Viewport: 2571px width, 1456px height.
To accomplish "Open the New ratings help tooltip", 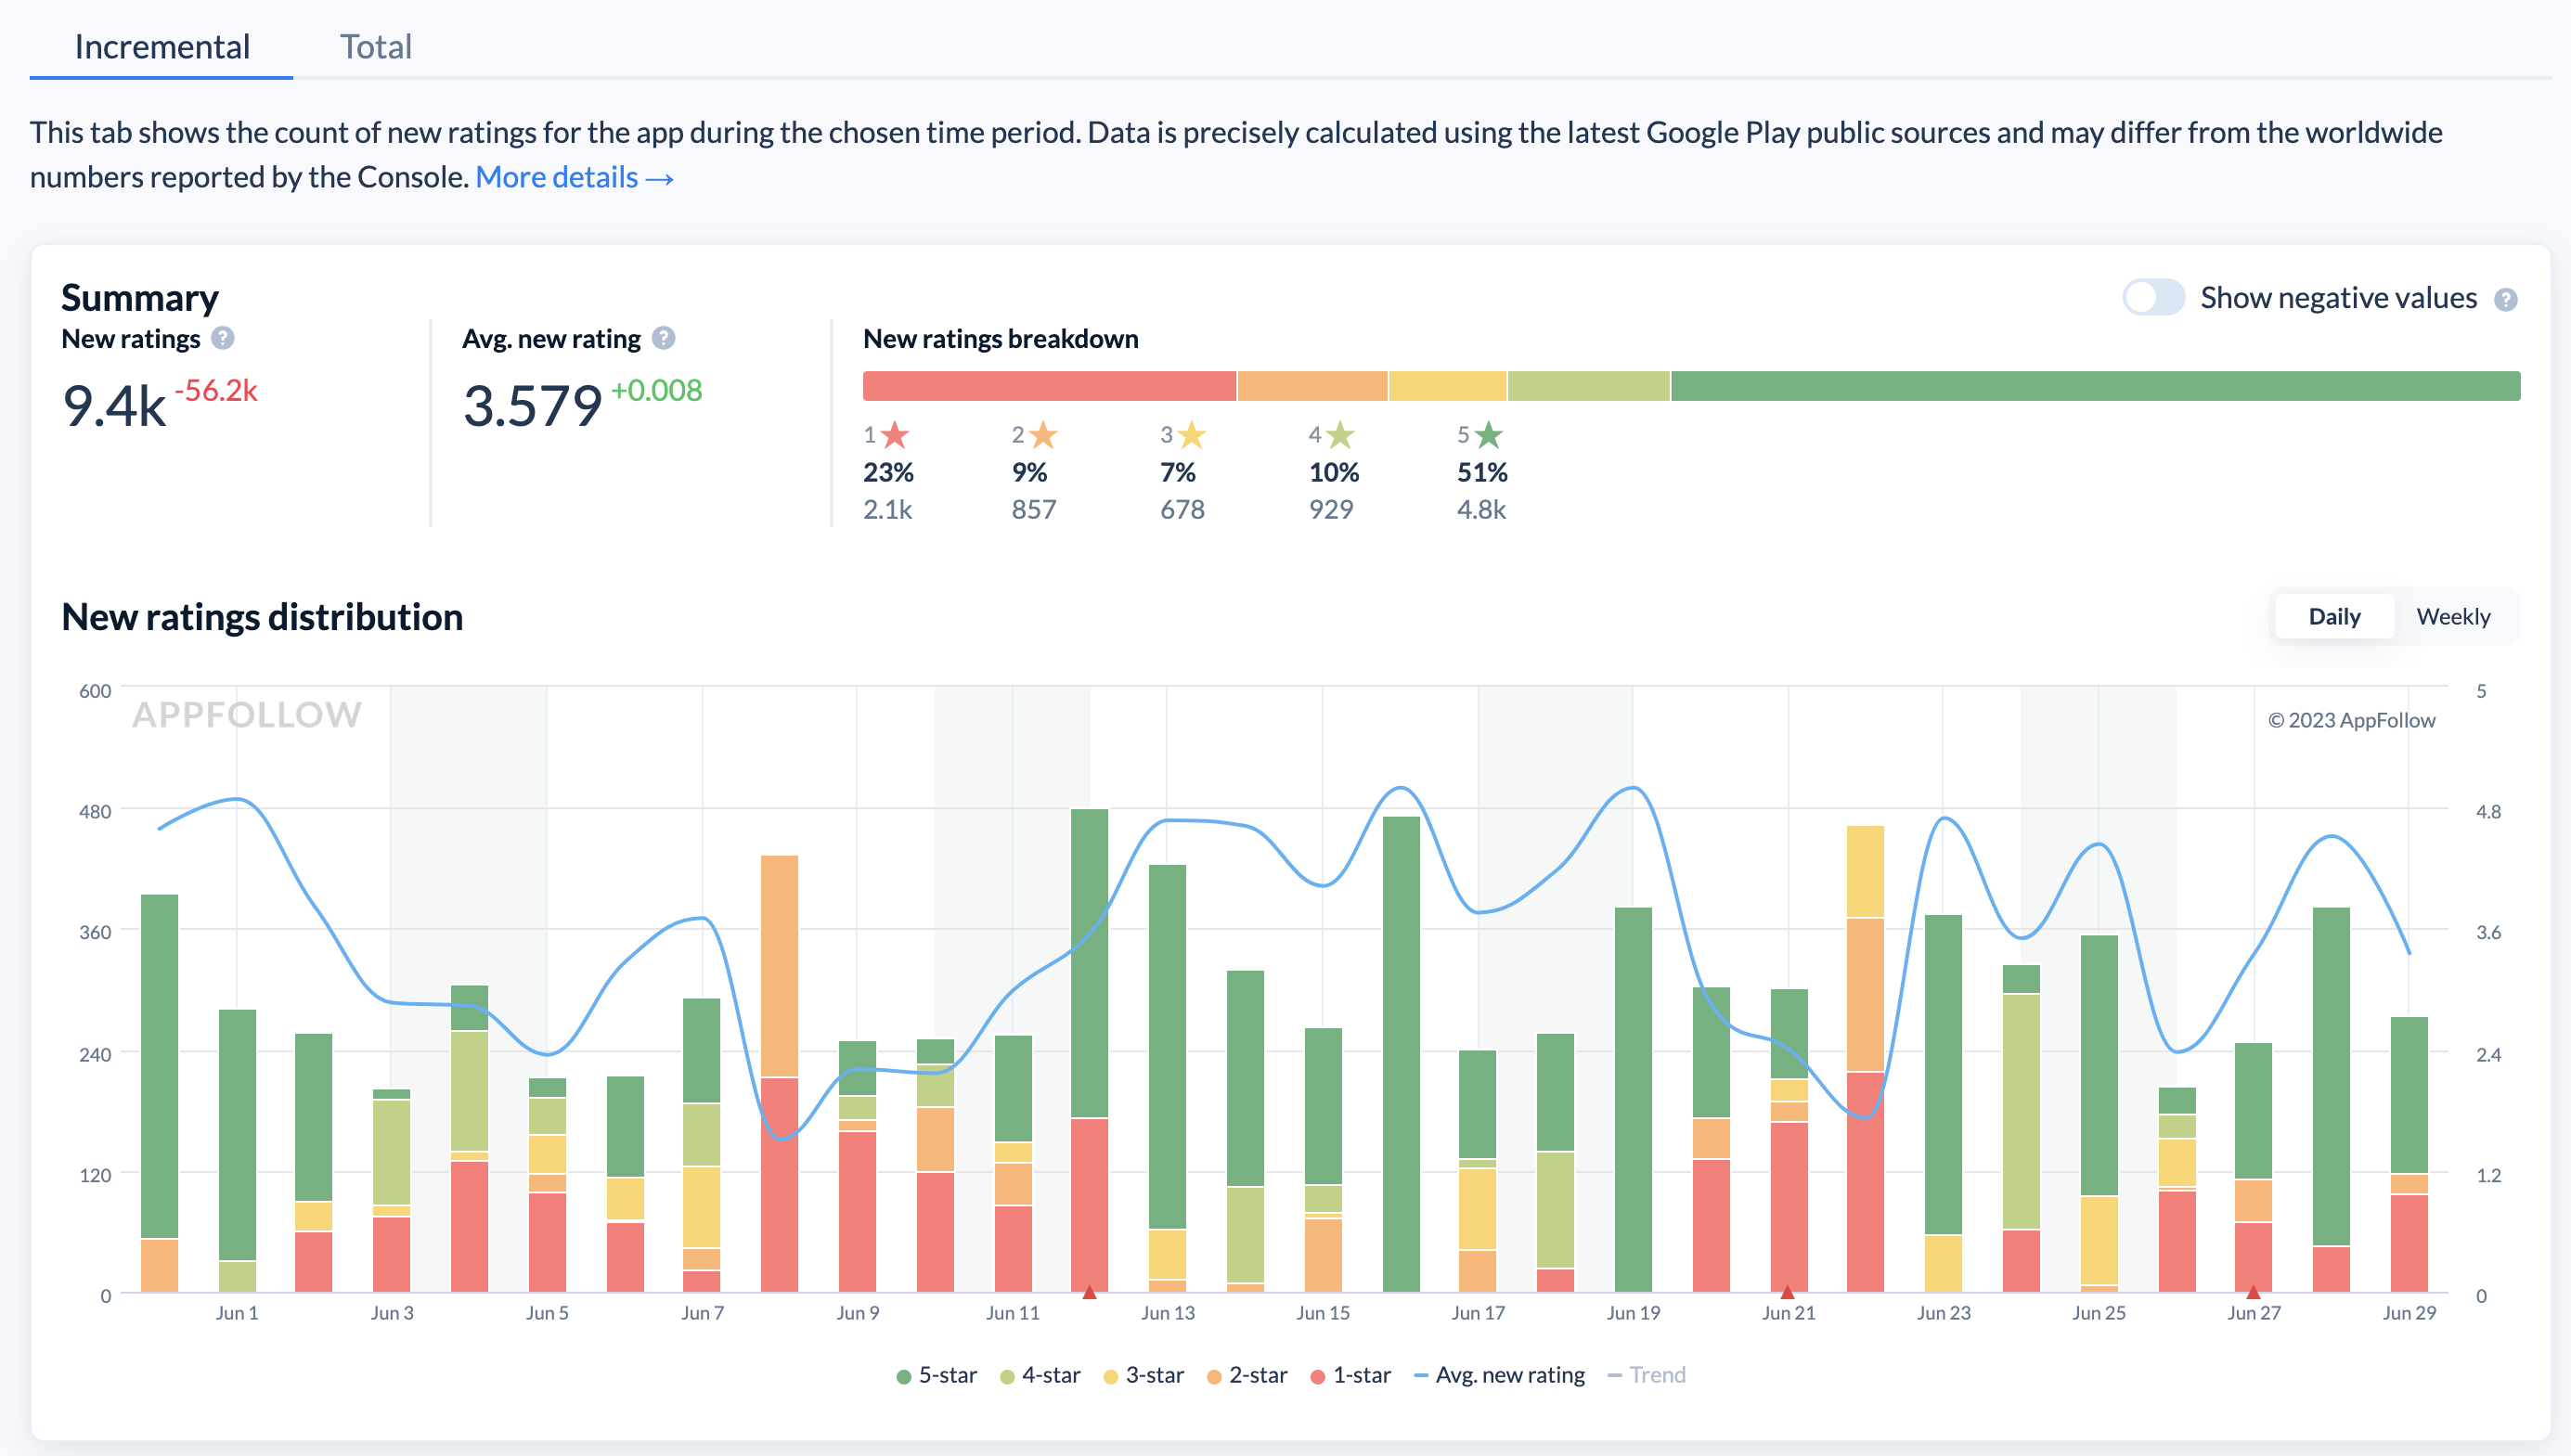I will (223, 338).
